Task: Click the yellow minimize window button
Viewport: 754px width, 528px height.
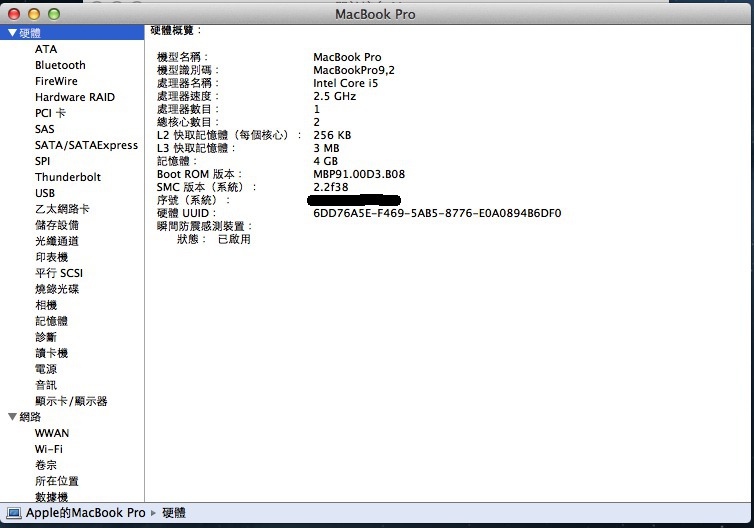Action: click(34, 14)
